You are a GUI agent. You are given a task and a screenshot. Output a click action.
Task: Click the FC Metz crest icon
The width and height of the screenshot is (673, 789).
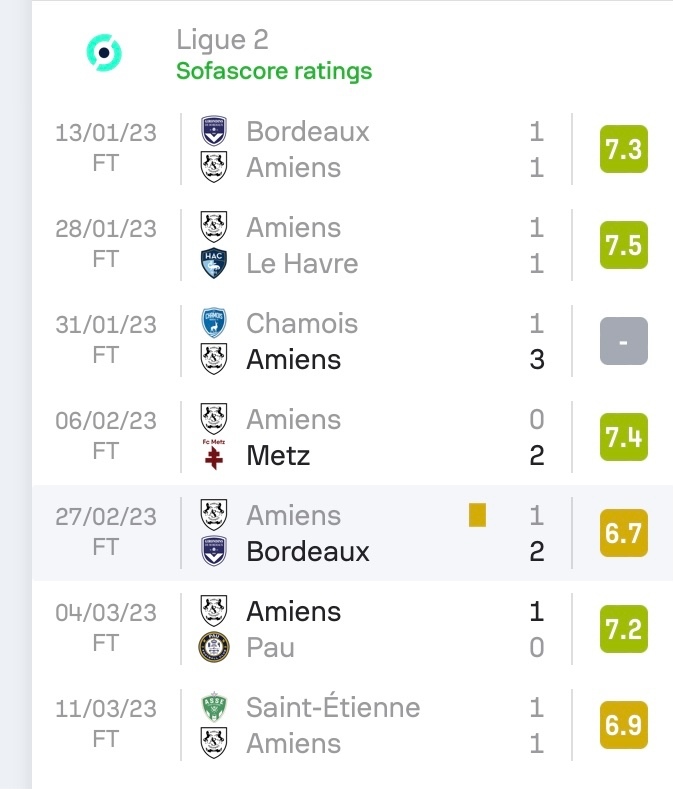tap(213, 455)
